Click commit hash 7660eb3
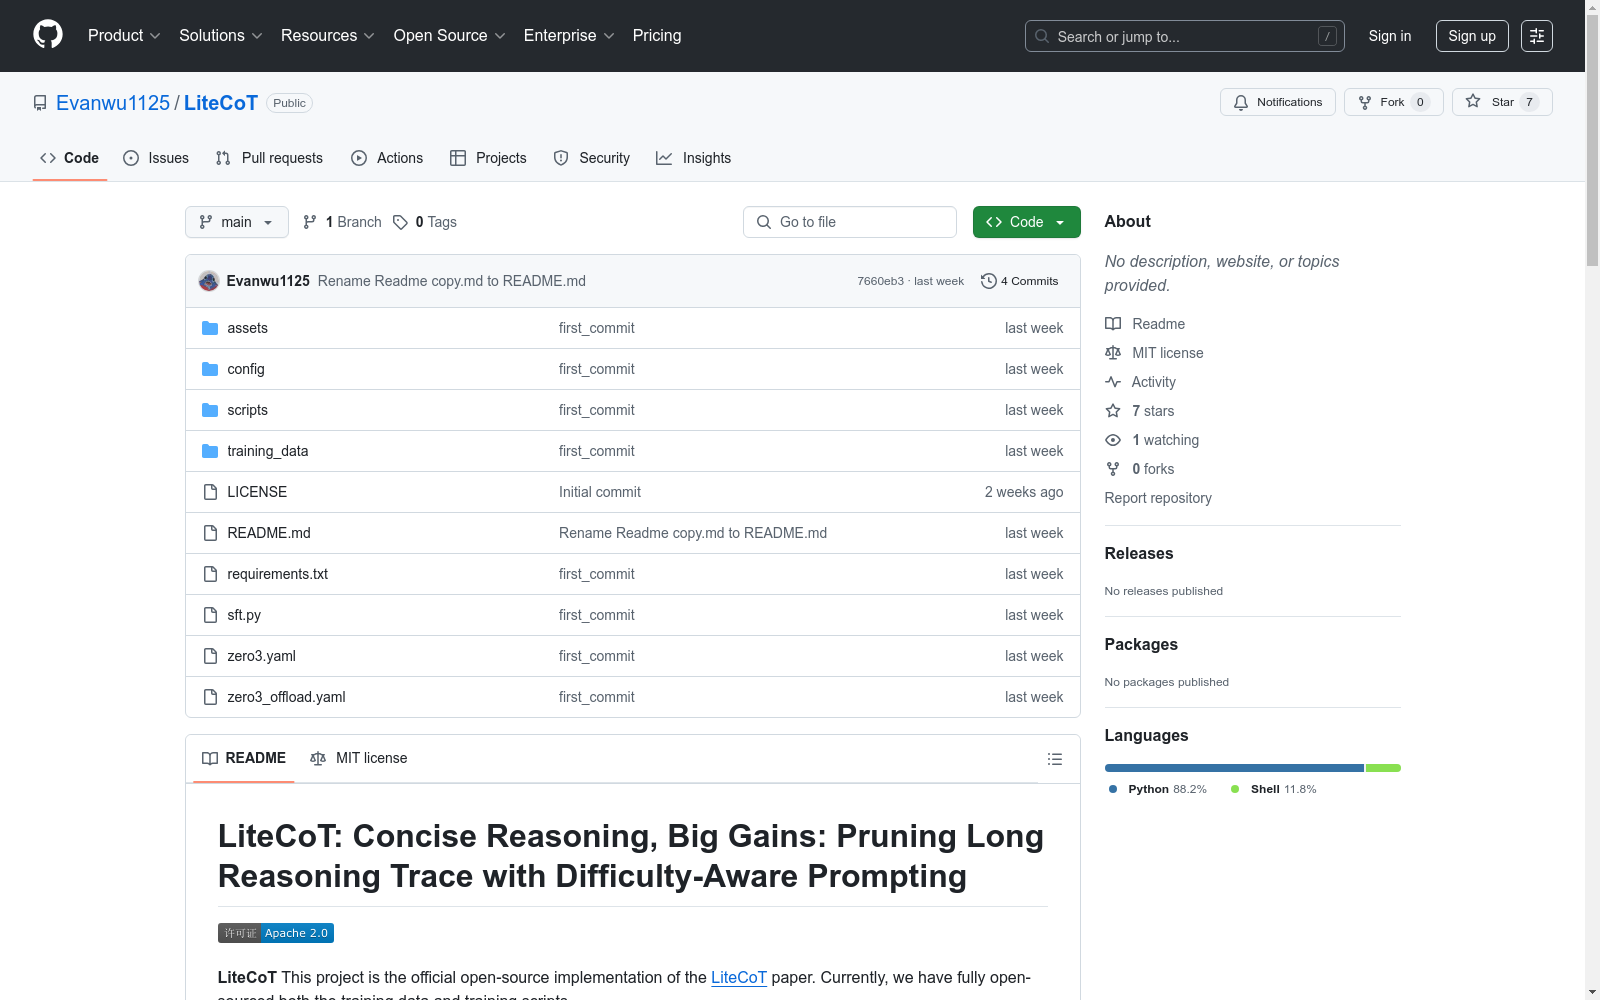 click(880, 281)
